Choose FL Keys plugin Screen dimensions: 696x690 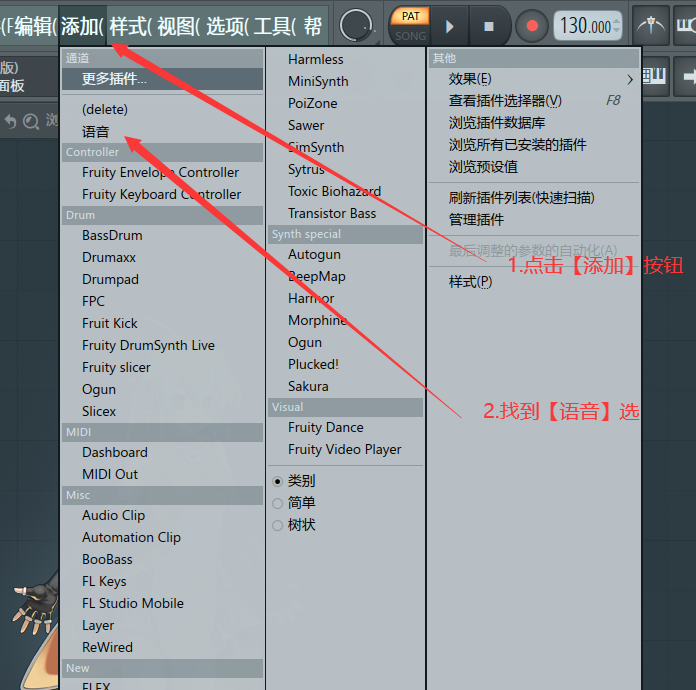162,581
